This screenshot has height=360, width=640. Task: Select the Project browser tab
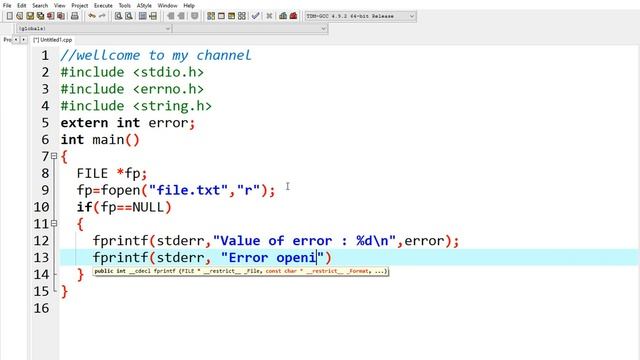(x=7, y=40)
